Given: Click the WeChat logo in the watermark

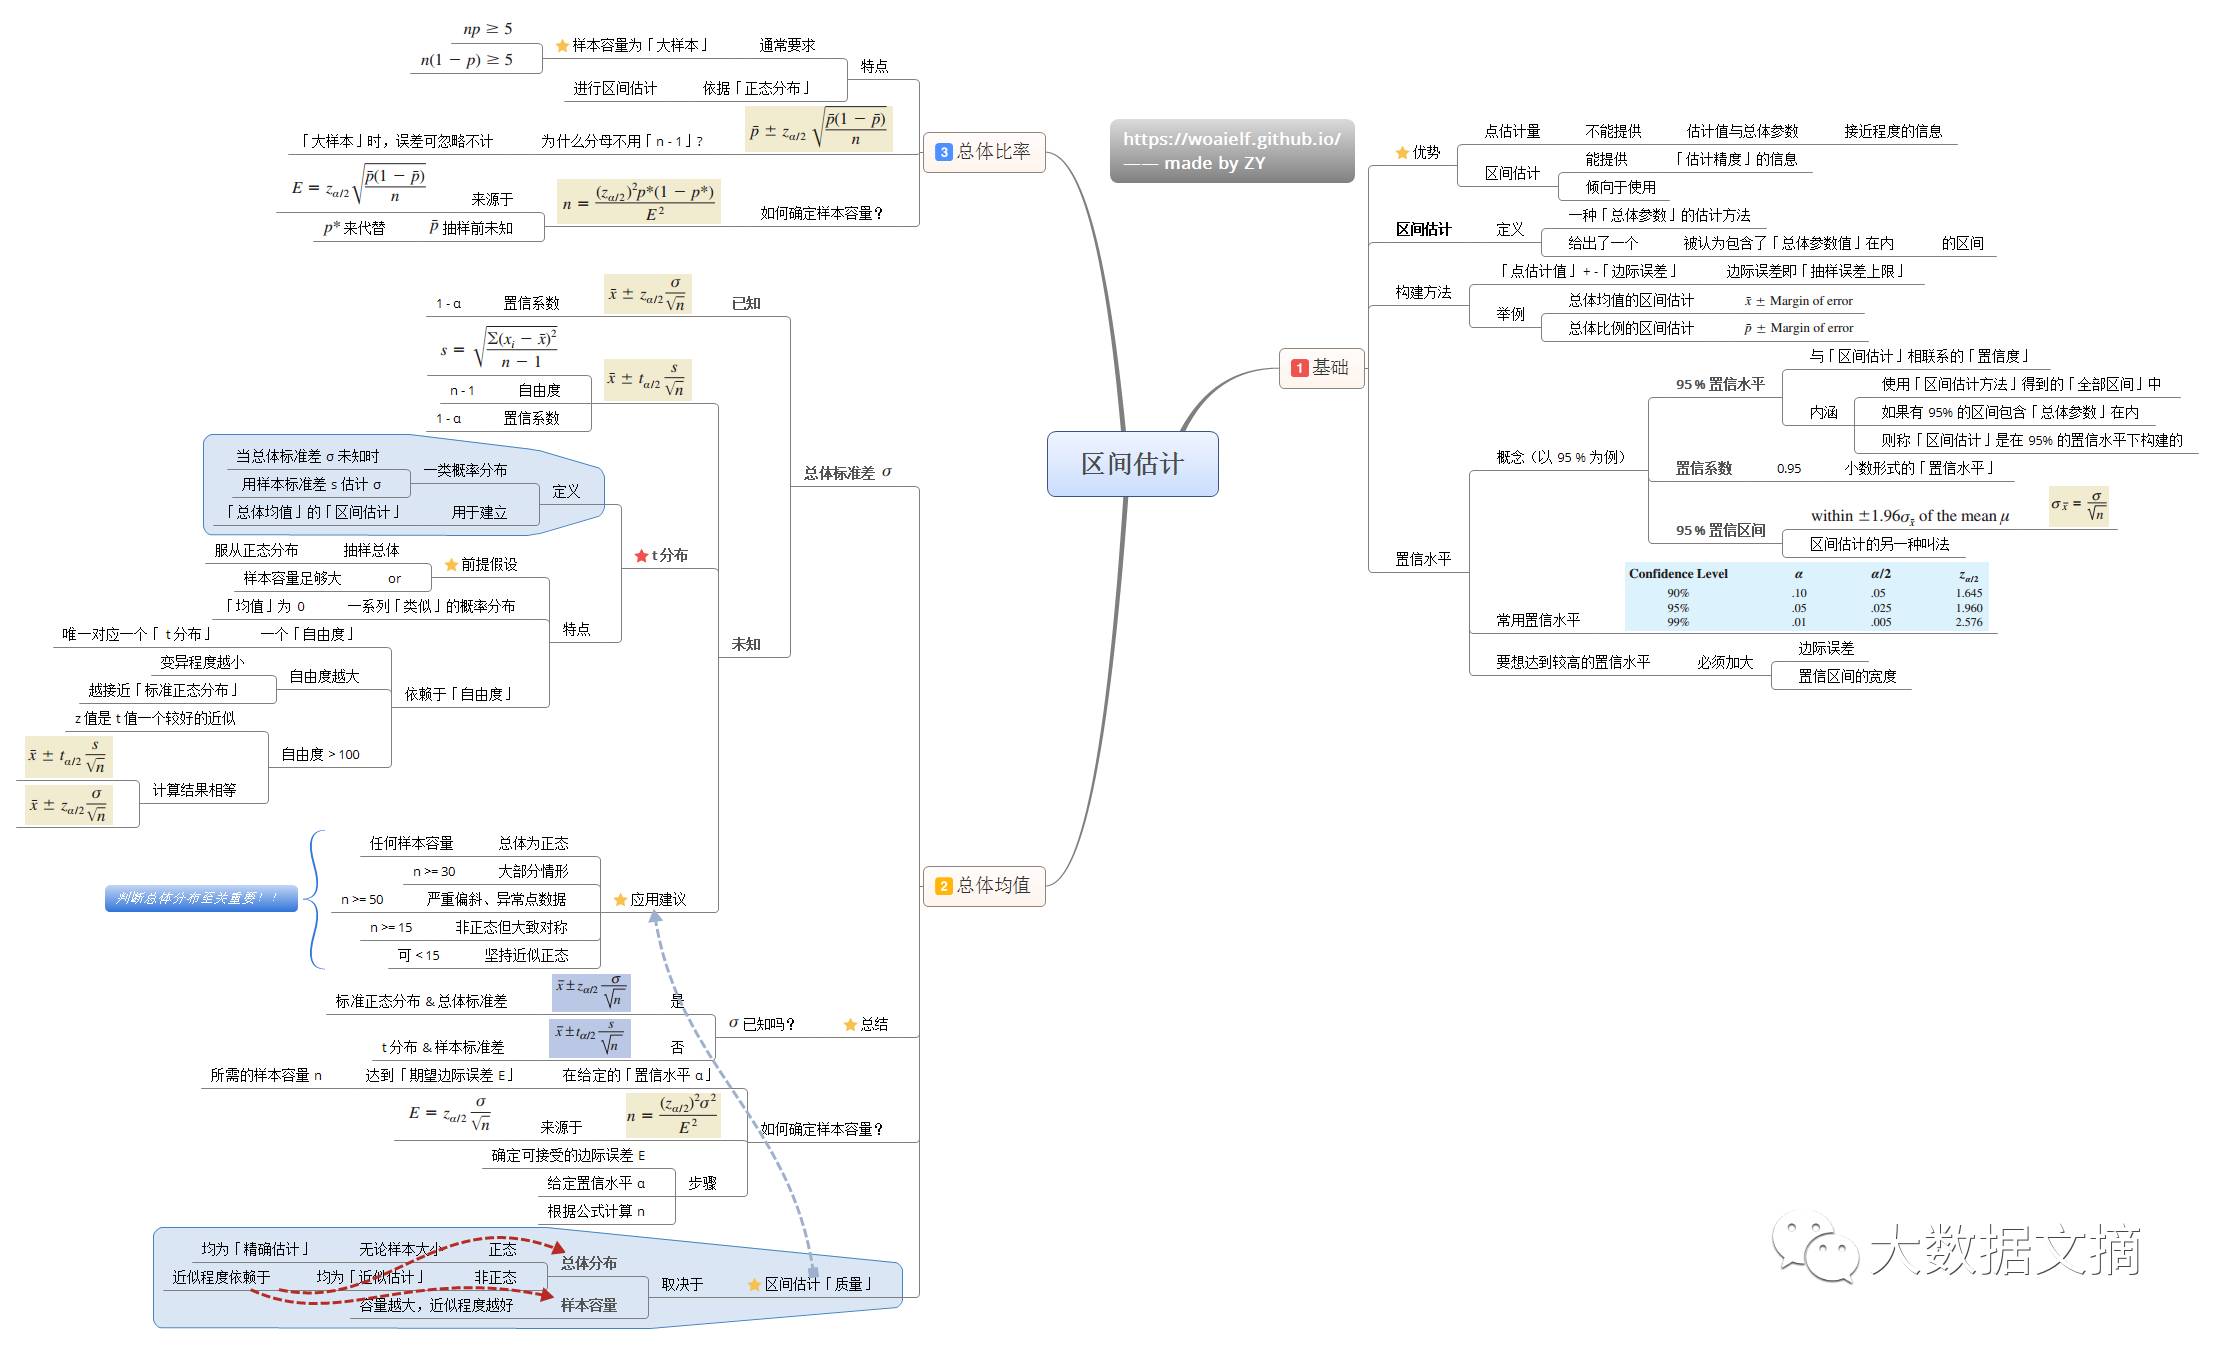Looking at the screenshot, I should (x=1814, y=1249).
